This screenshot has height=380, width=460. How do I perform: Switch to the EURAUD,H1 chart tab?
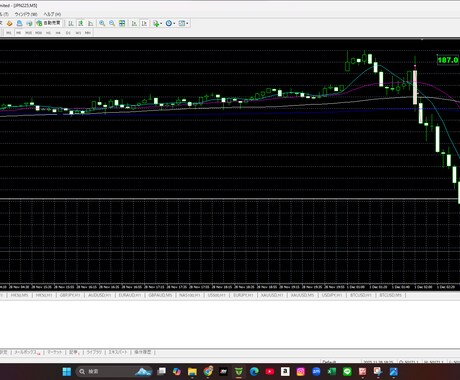(130, 295)
